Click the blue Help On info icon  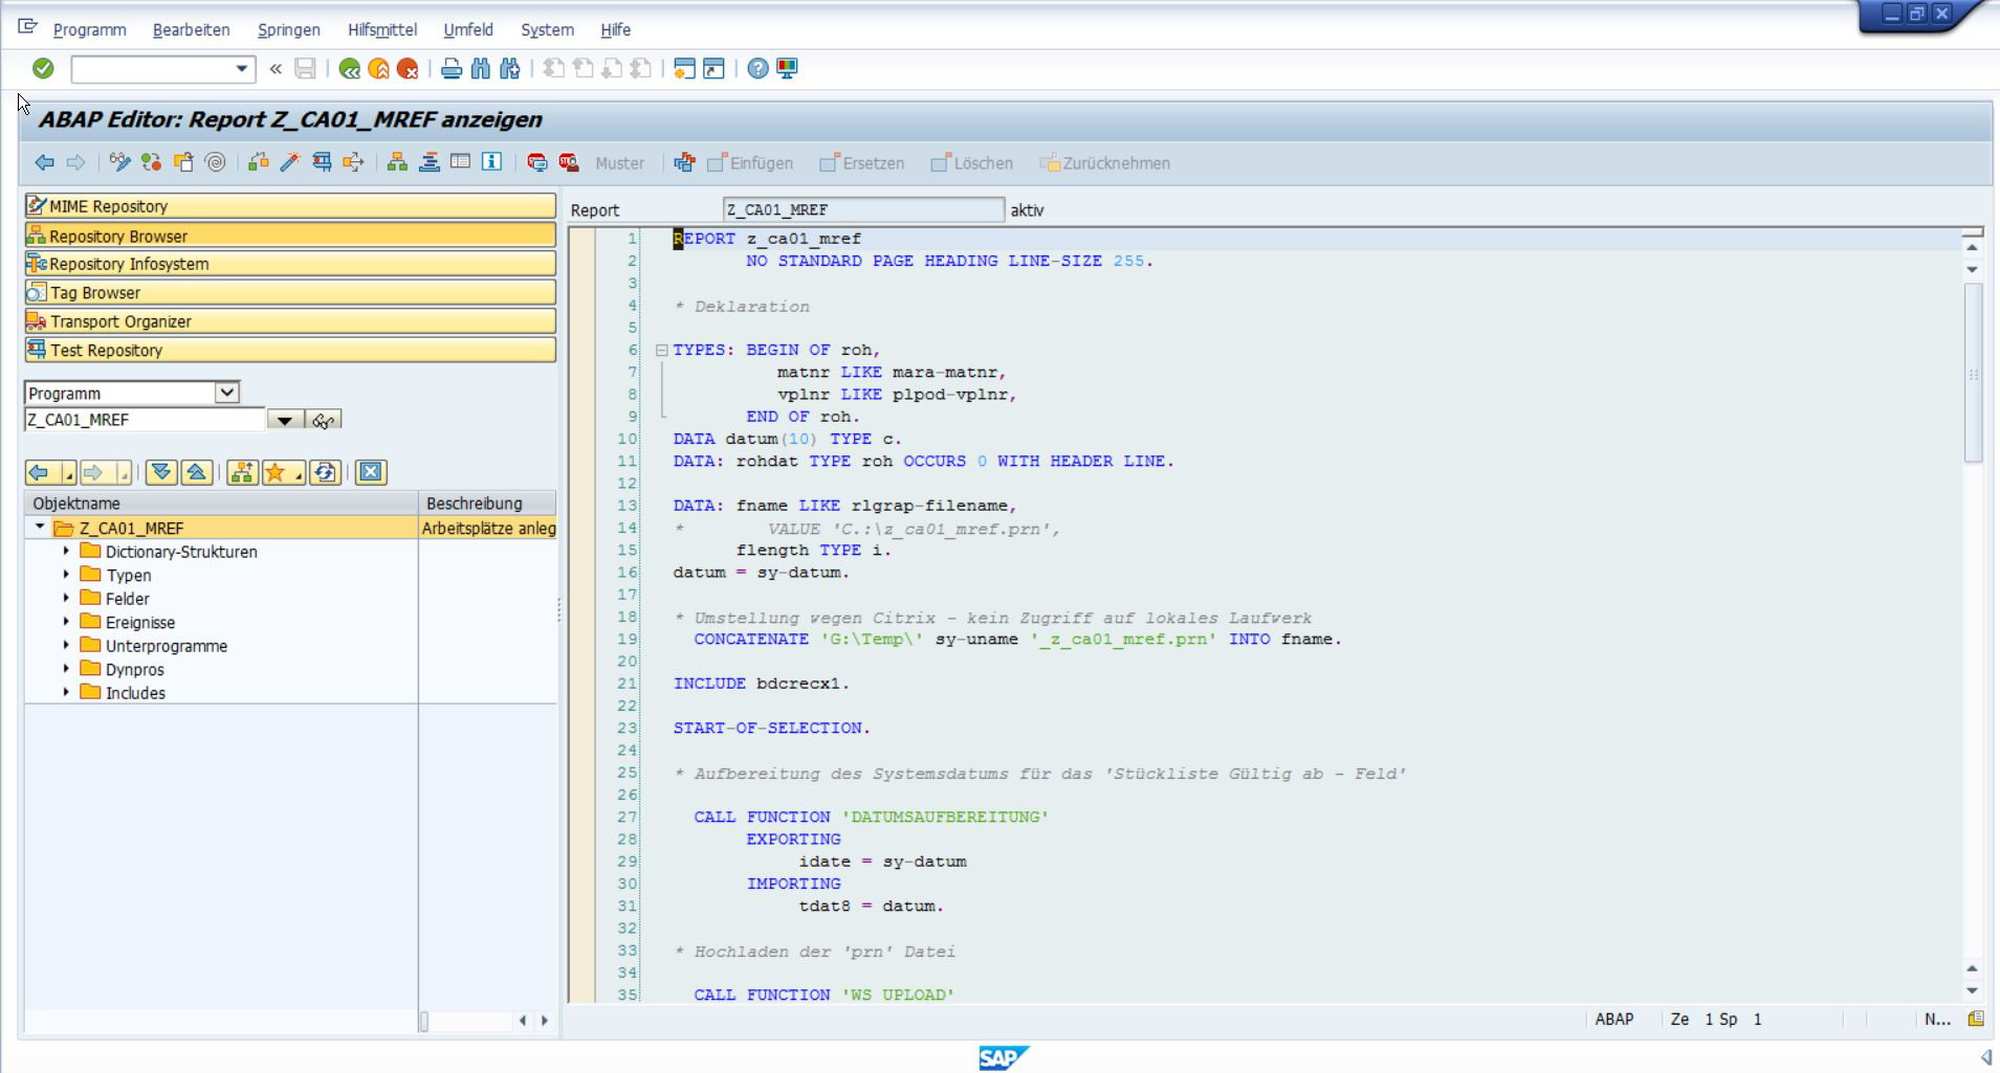pyautogui.click(x=492, y=162)
